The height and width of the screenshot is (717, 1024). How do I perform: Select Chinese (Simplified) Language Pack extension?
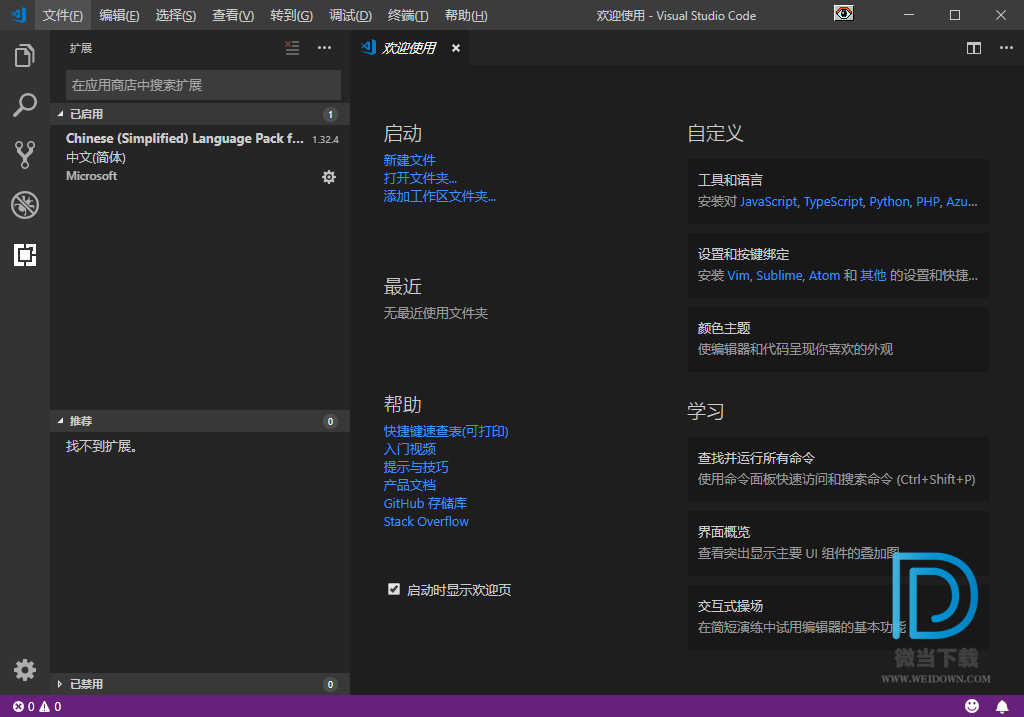(x=200, y=157)
